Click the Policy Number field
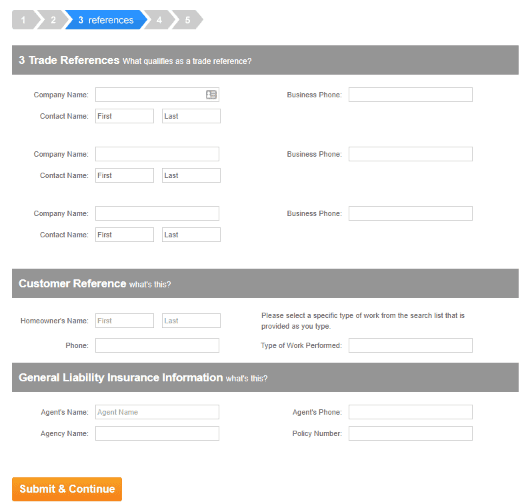 click(410, 433)
